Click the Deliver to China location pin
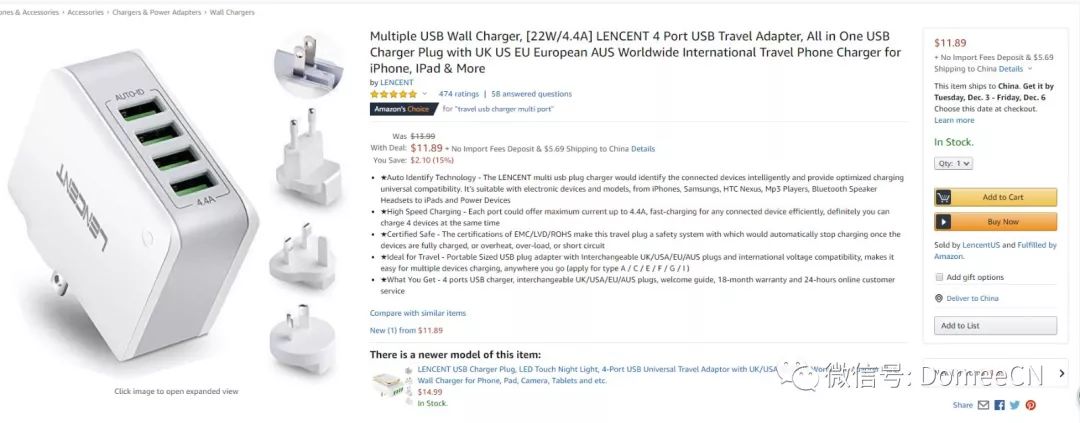1080x423 pixels. [x=939, y=298]
